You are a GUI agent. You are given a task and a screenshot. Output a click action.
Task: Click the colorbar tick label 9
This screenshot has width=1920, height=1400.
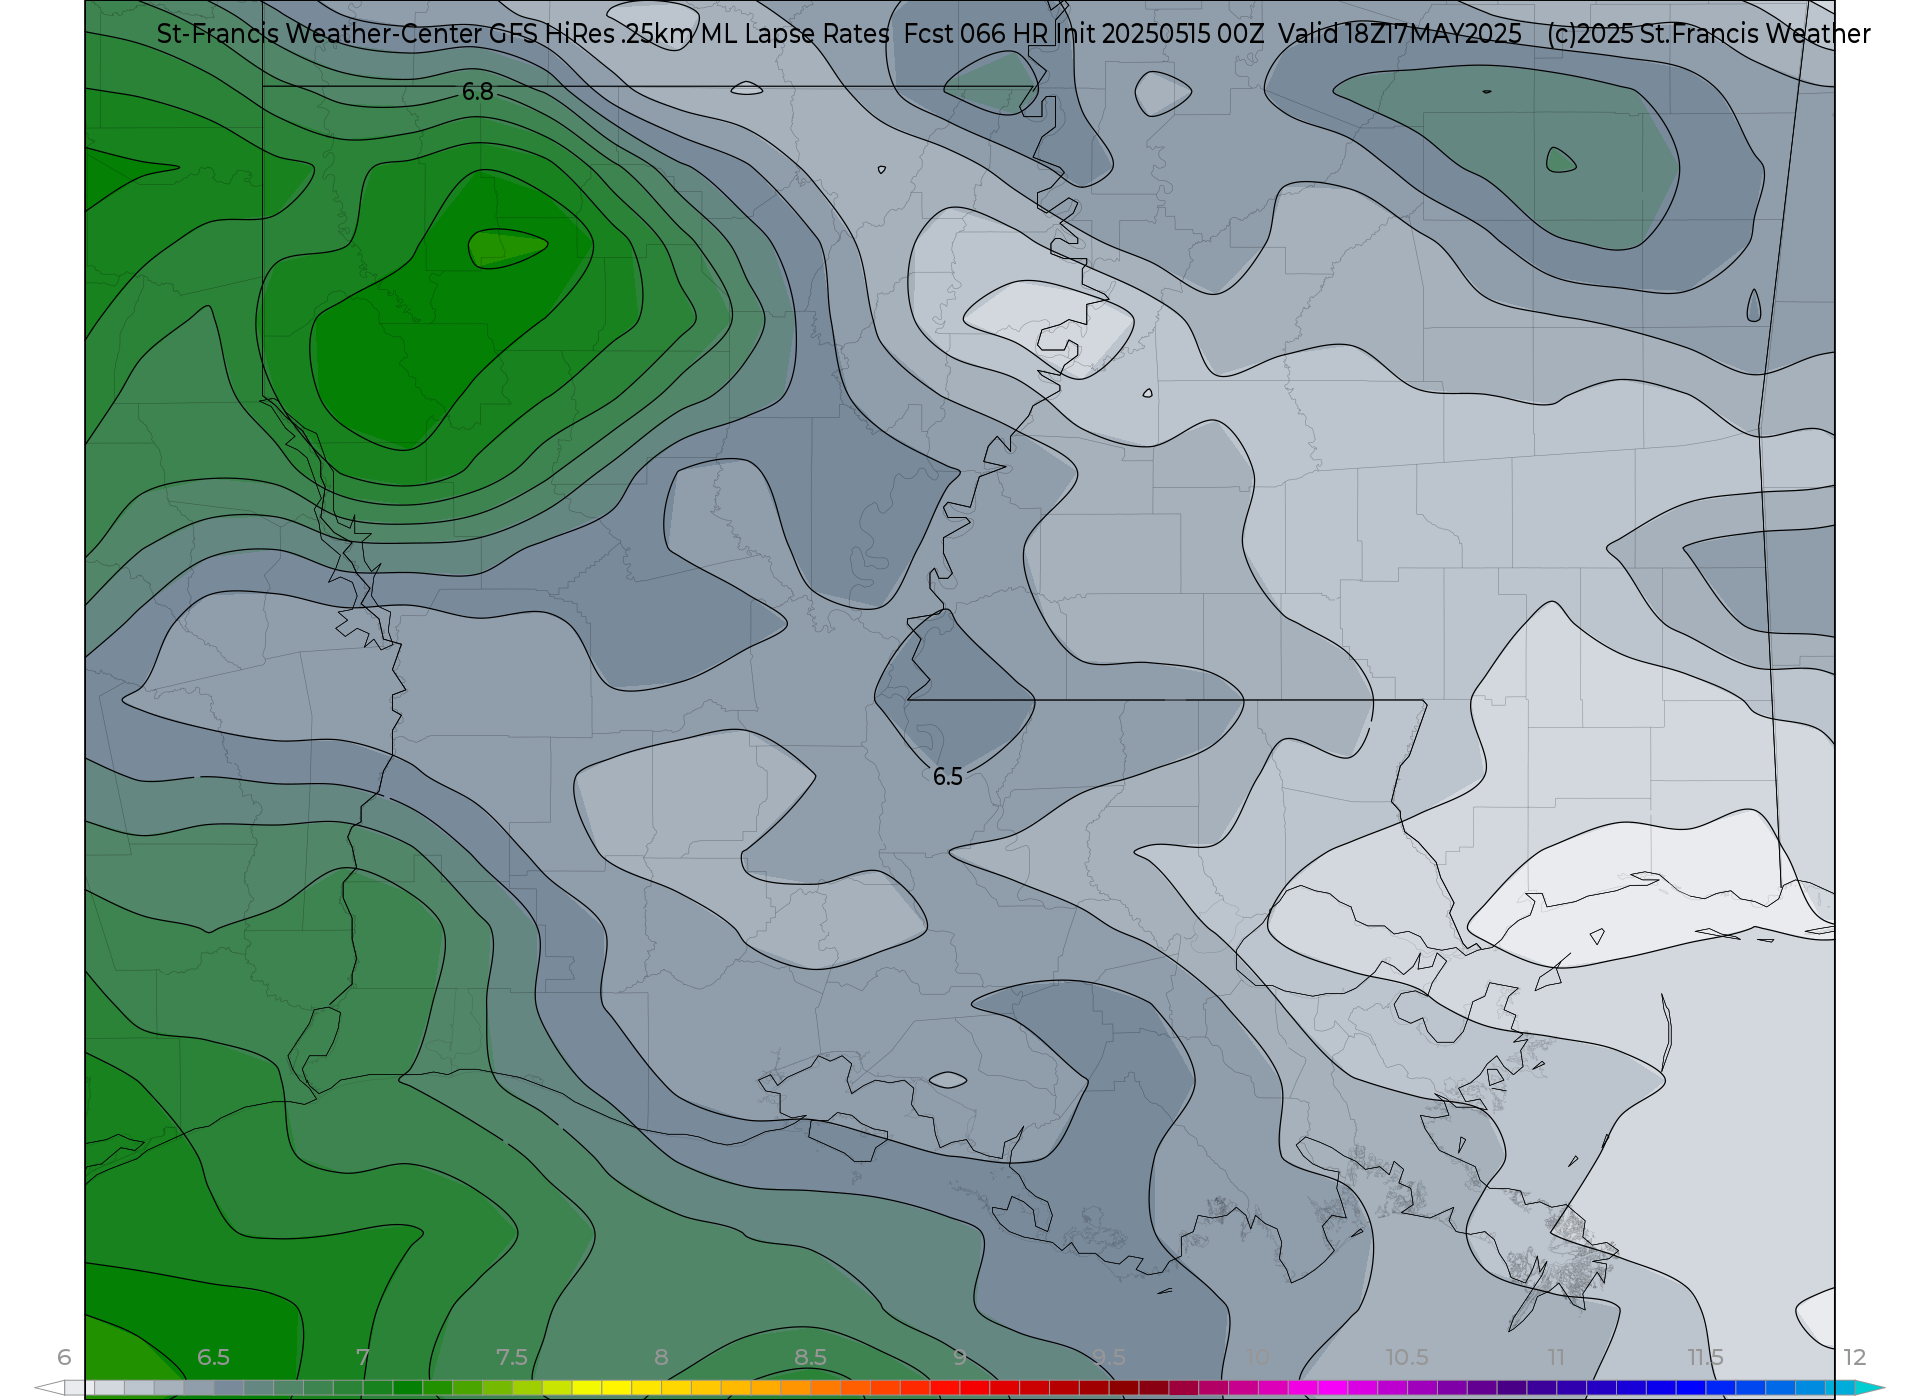click(959, 1357)
